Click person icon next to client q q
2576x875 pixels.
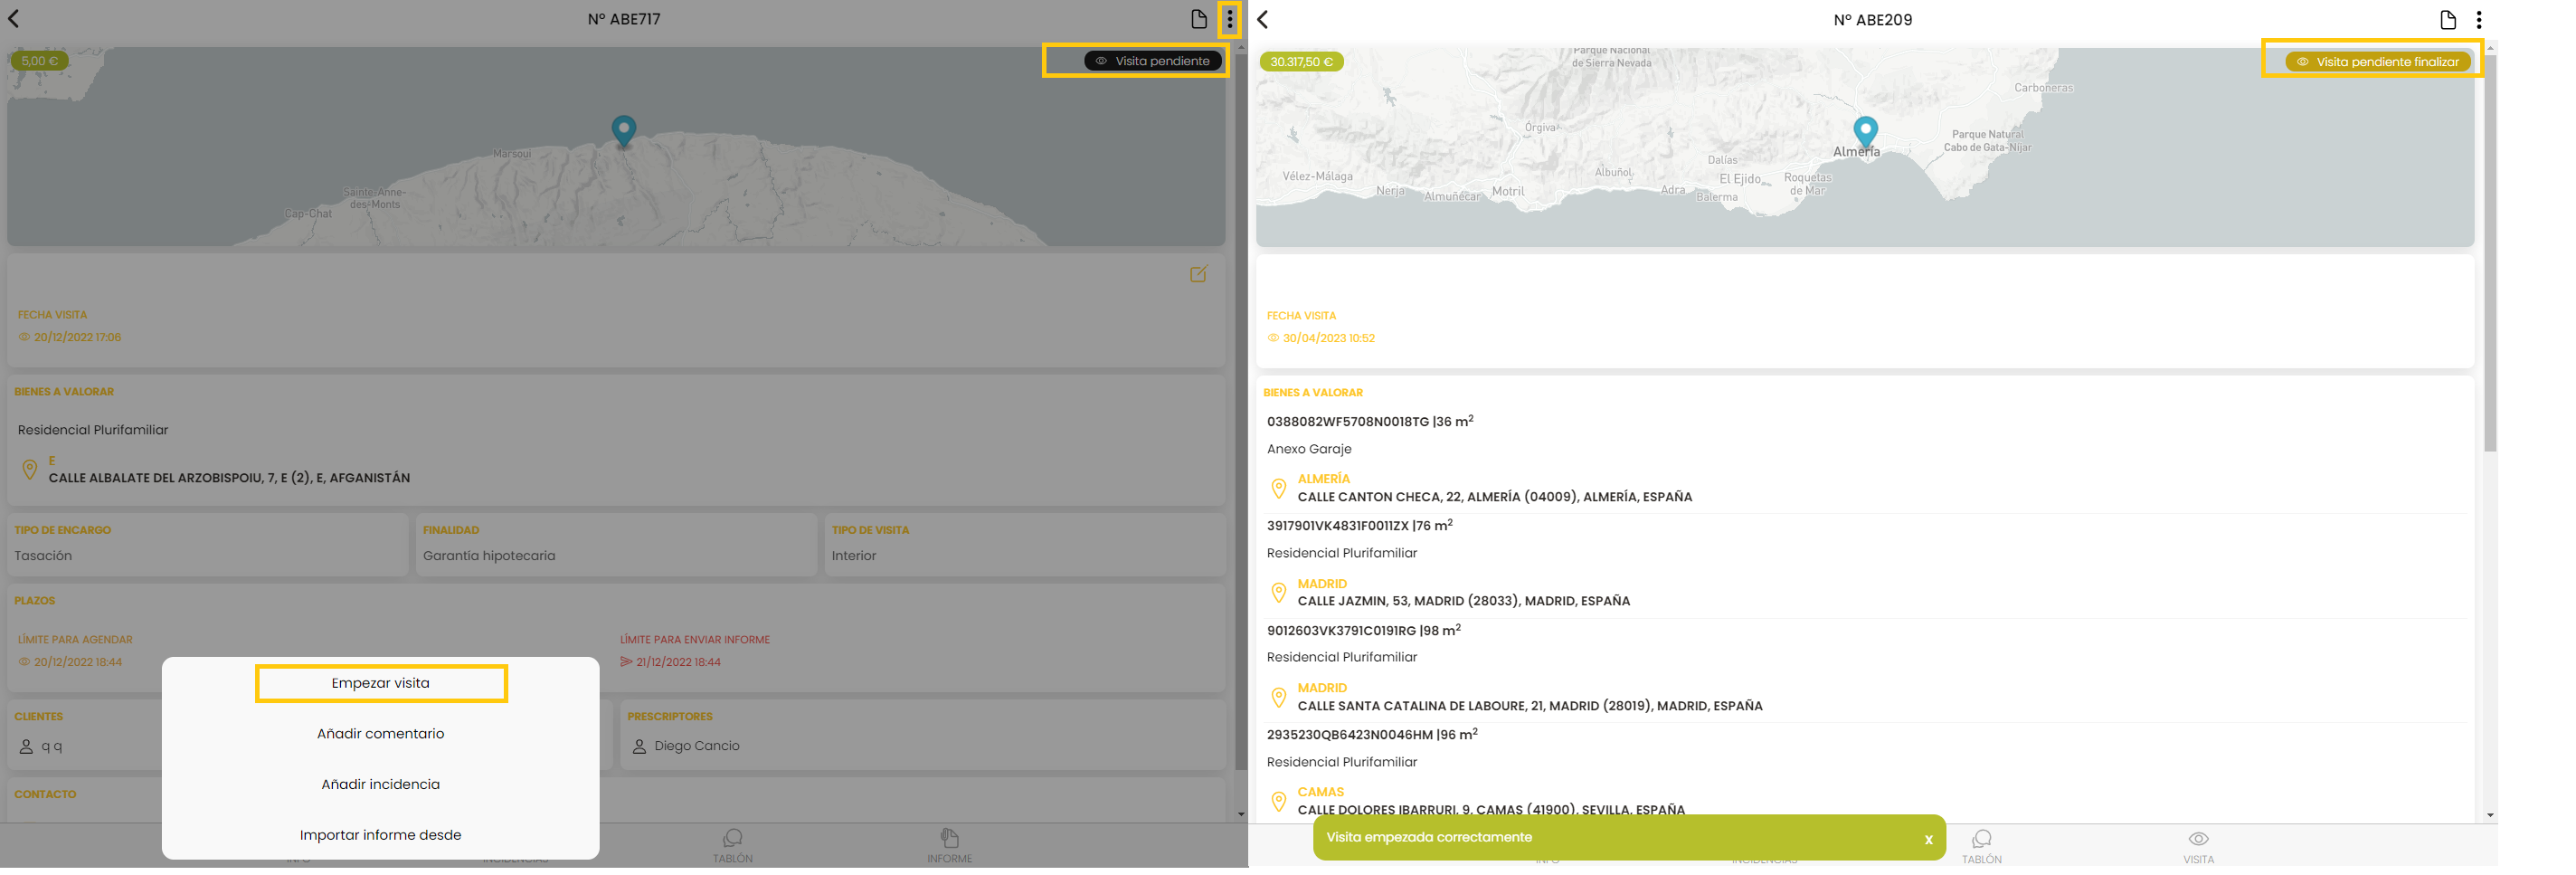pyautogui.click(x=26, y=747)
